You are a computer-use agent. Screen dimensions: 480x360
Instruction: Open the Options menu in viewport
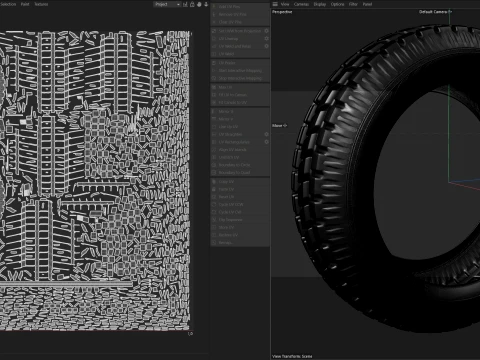click(x=337, y=4)
